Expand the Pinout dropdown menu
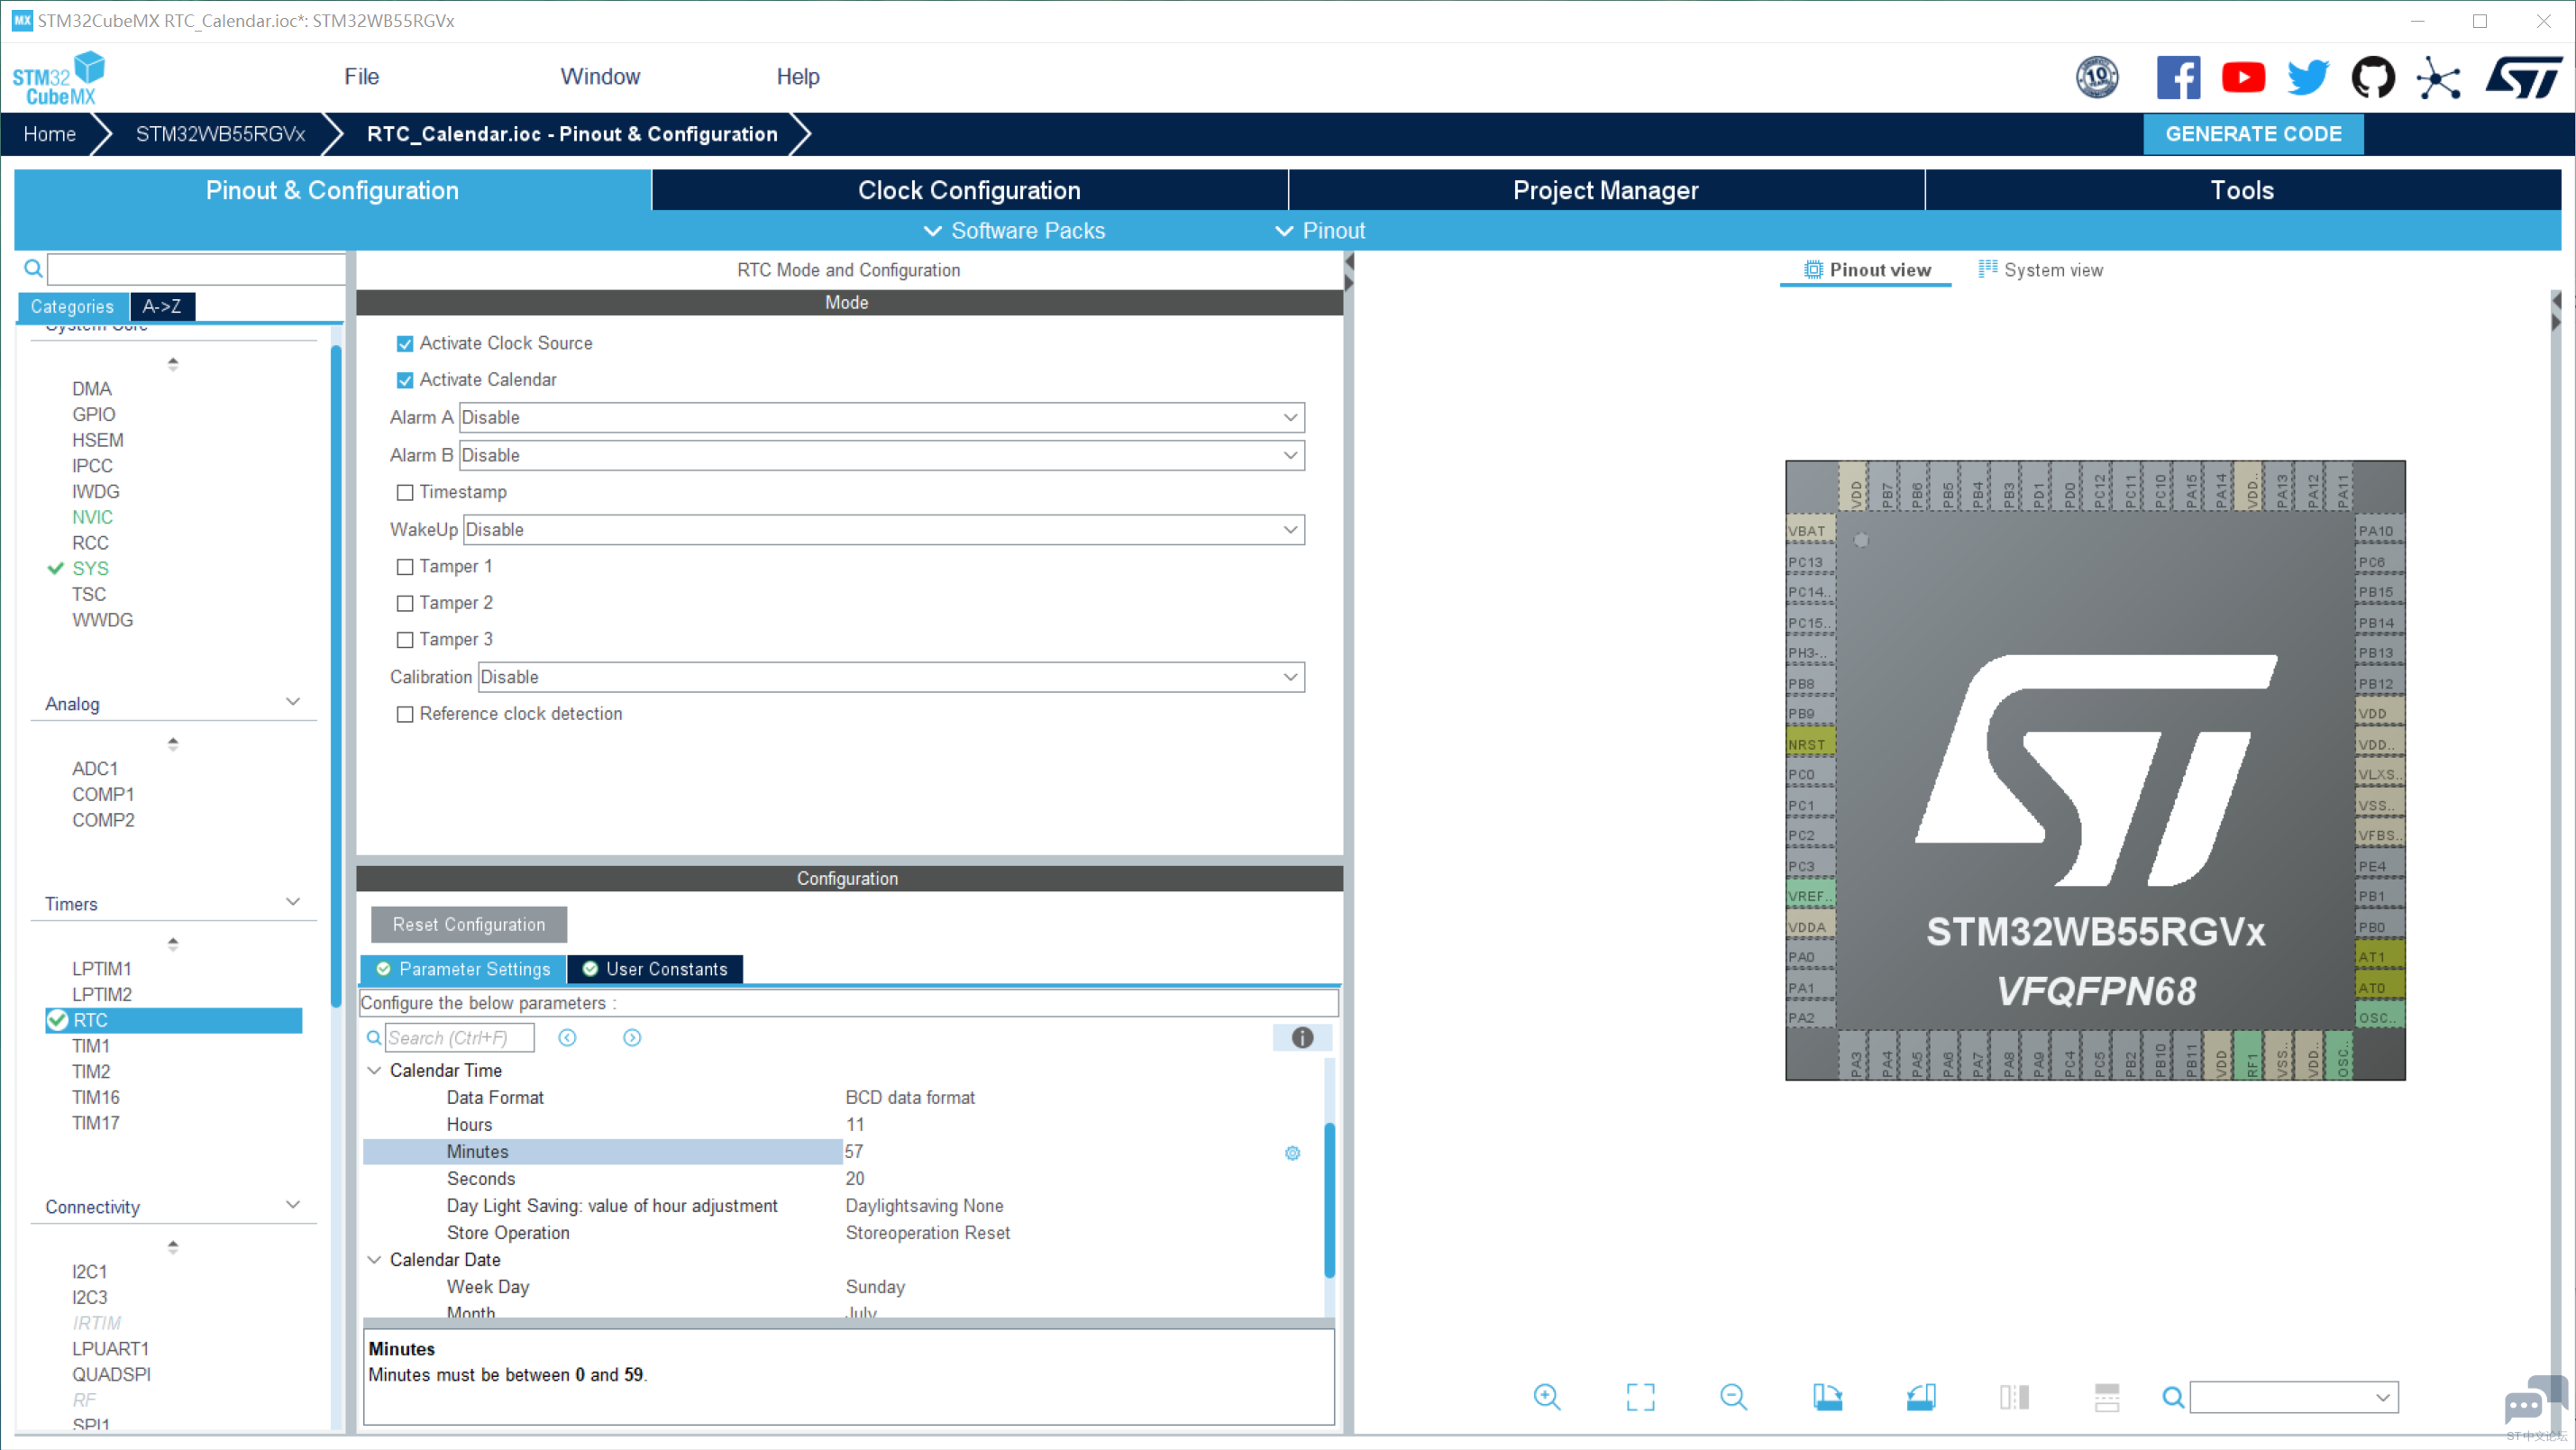Viewport: 2576px width, 1450px height. pyautogui.click(x=1320, y=231)
